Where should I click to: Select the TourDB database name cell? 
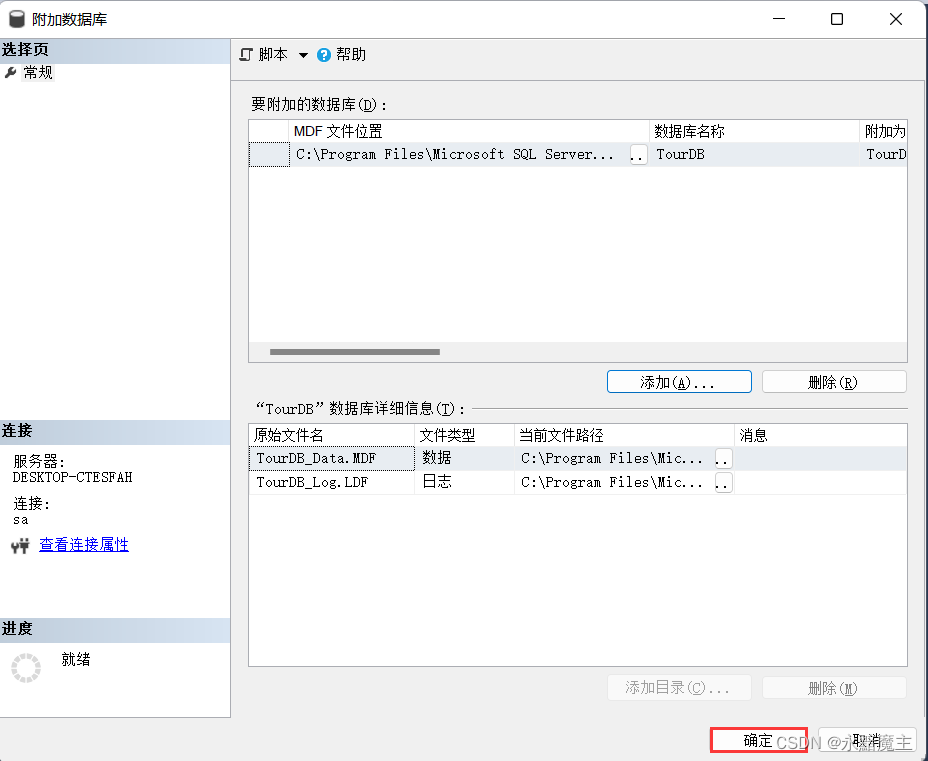click(755, 154)
